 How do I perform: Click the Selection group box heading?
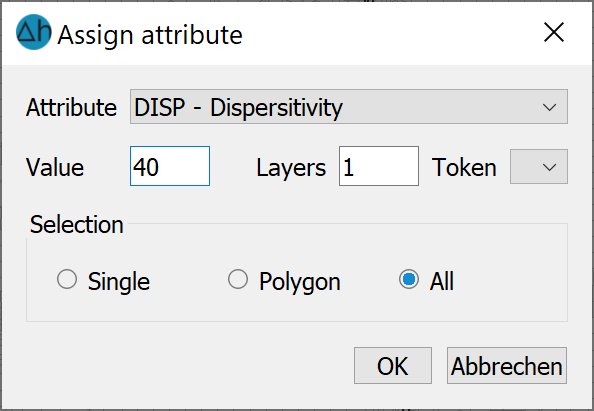point(77,225)
